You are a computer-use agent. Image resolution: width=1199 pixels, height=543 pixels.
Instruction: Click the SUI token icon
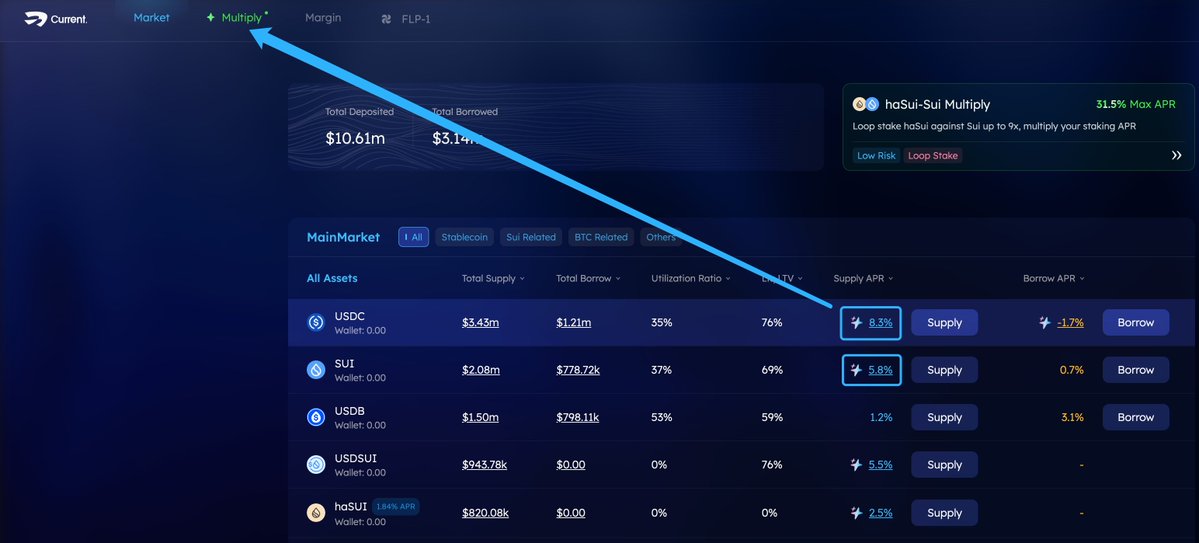click(316, 370)
